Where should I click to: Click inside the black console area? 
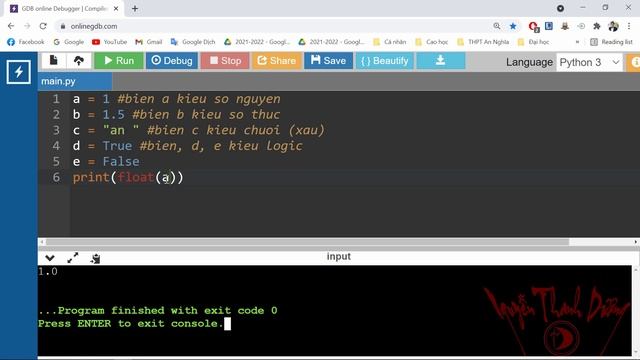tap(335, 310)
